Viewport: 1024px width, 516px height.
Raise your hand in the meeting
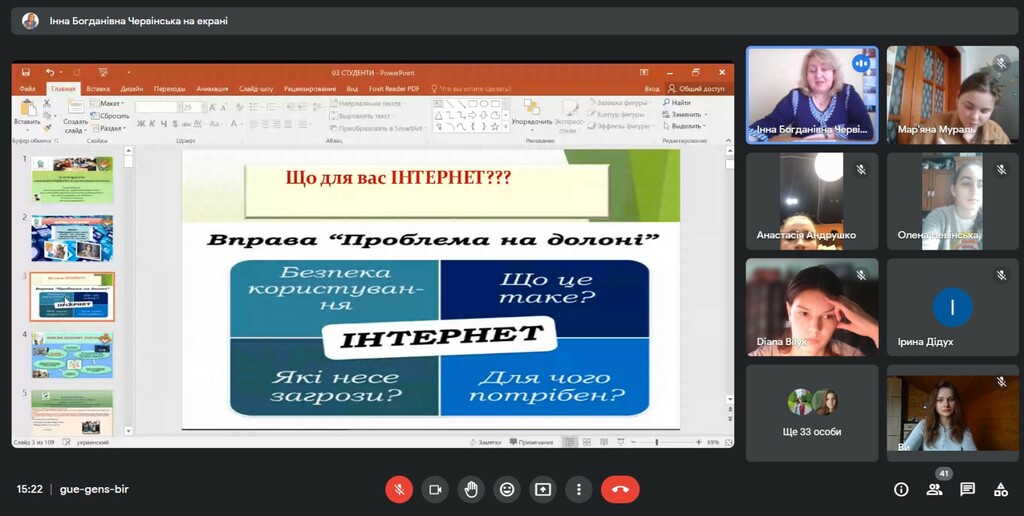click(x=471, y=489)
